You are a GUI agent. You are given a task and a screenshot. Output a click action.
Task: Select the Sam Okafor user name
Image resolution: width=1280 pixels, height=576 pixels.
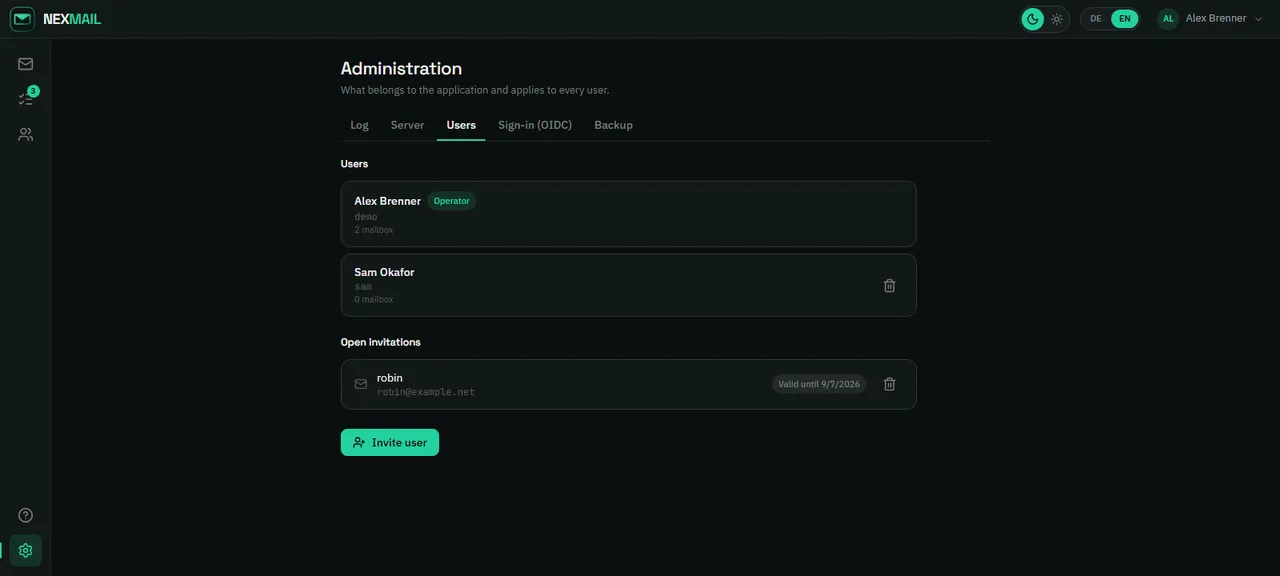tap(384, 272)
